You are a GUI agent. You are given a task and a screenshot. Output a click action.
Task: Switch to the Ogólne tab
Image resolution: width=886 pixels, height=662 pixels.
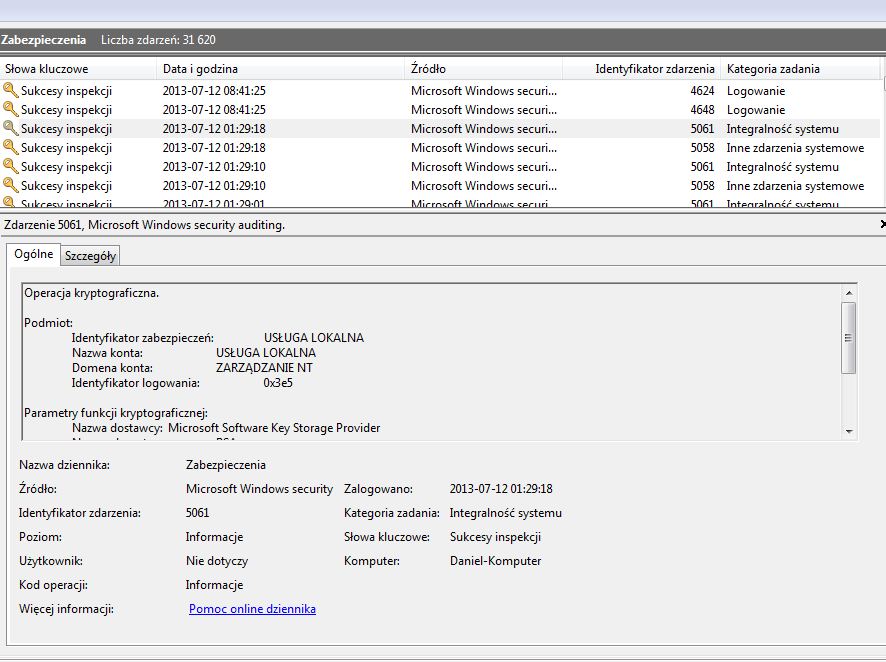click(x=33, y=254)
